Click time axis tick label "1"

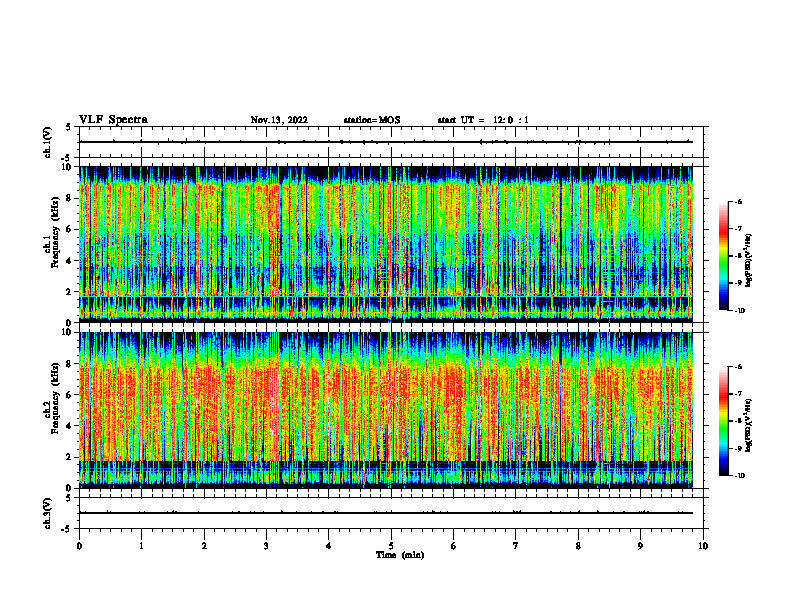coord(141,546)
